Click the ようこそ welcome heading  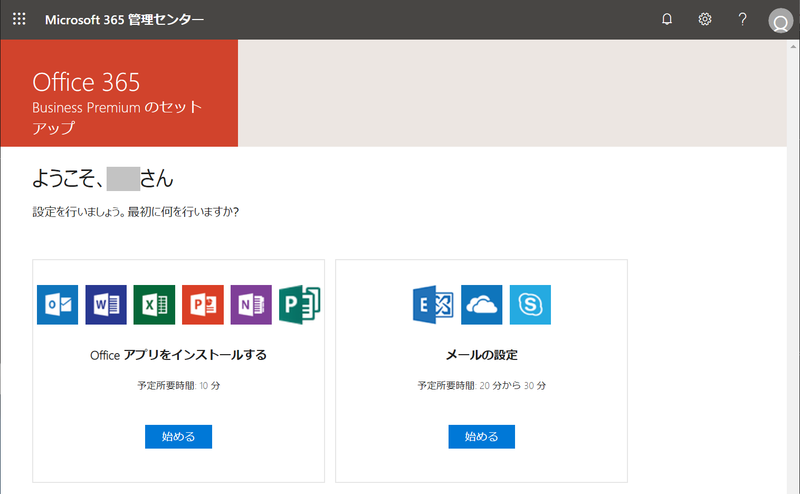click(103, 179)
